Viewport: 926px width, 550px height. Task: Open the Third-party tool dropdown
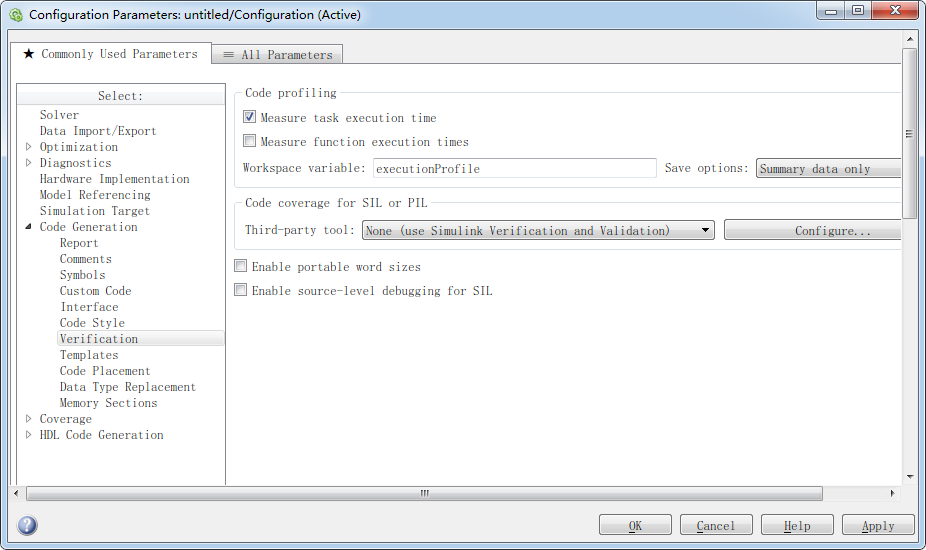(538, 231)
